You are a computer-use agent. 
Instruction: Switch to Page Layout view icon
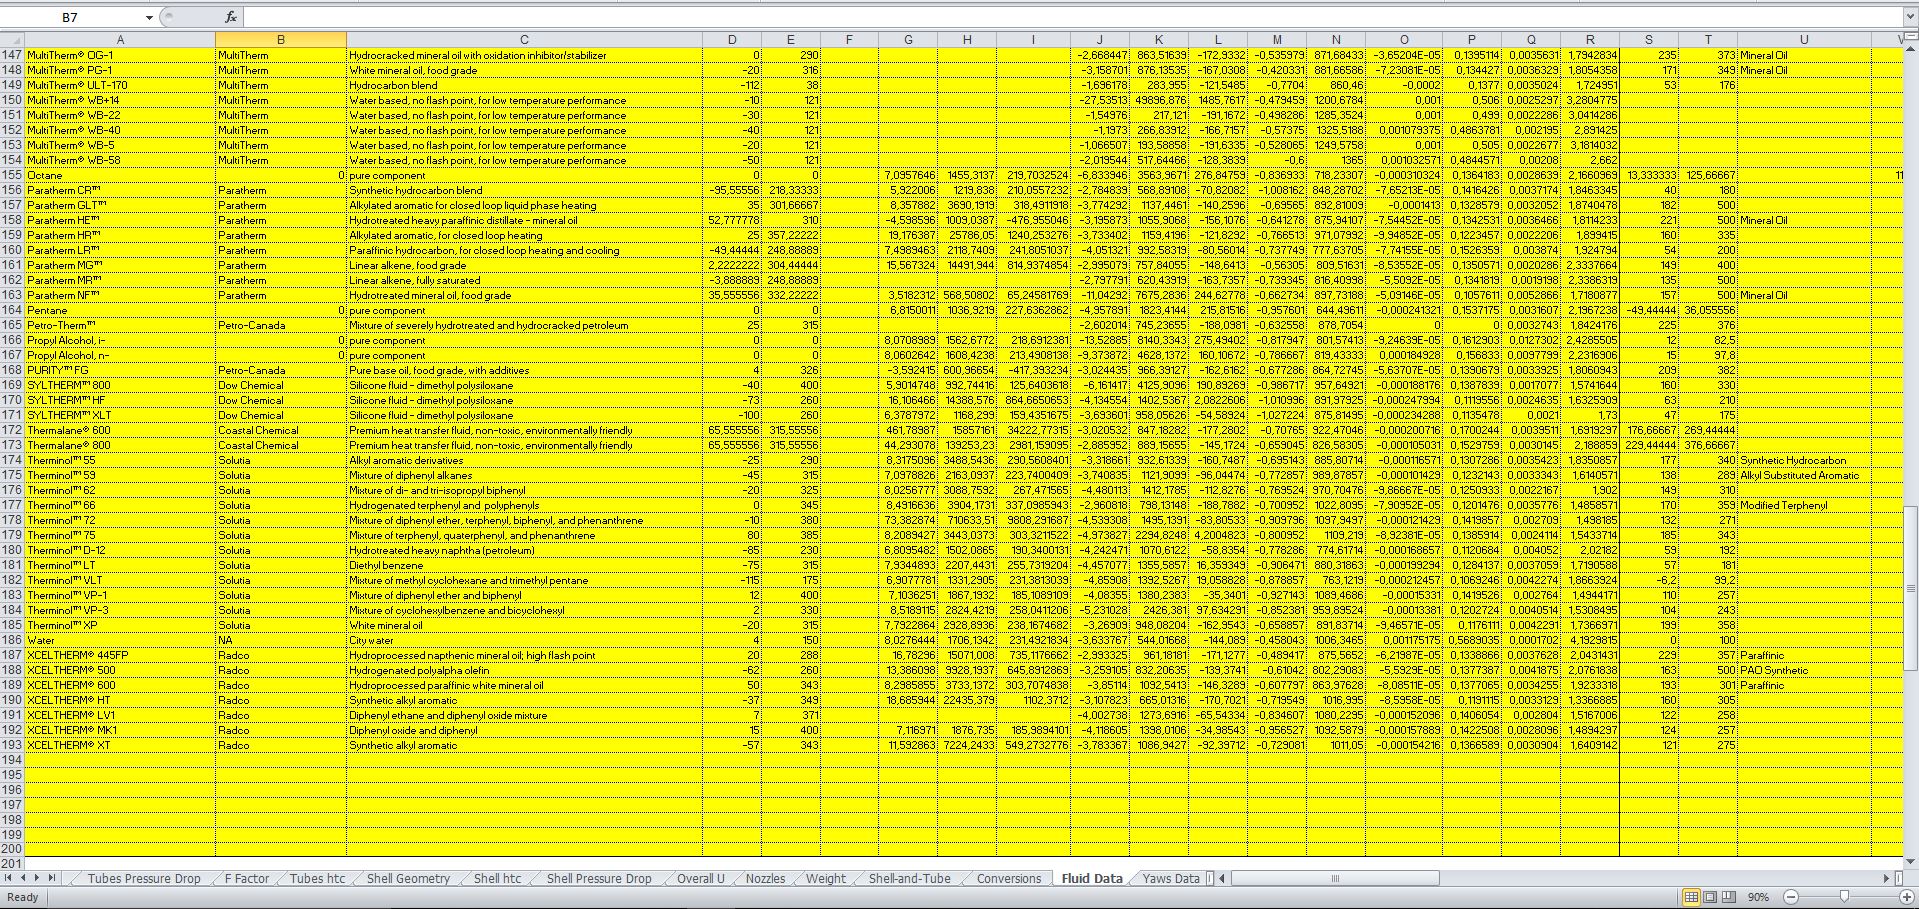click(x=1710, y=897)
